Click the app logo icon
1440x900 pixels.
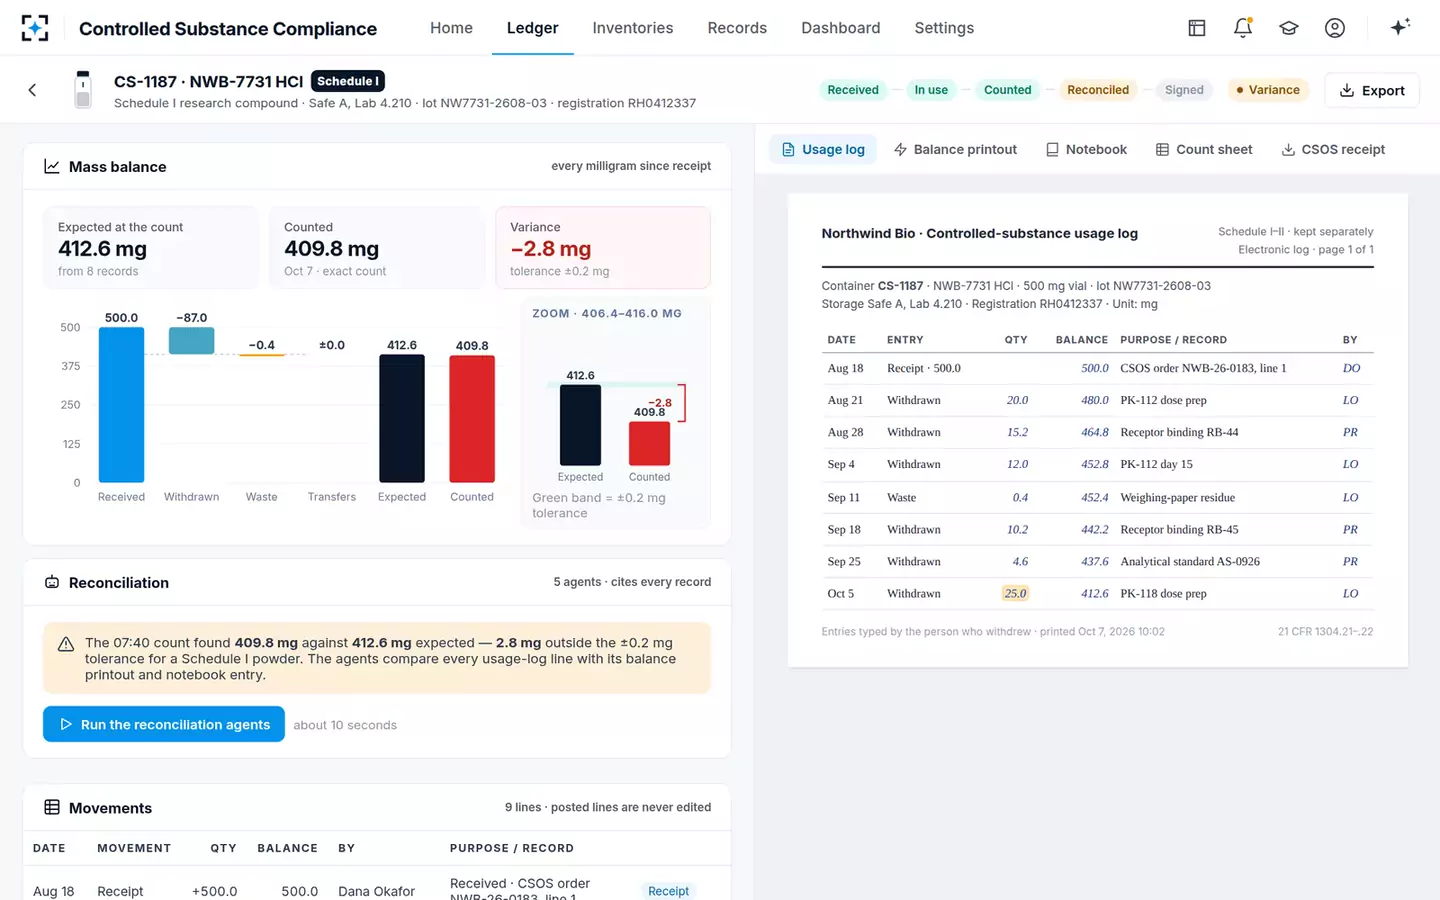35,28
